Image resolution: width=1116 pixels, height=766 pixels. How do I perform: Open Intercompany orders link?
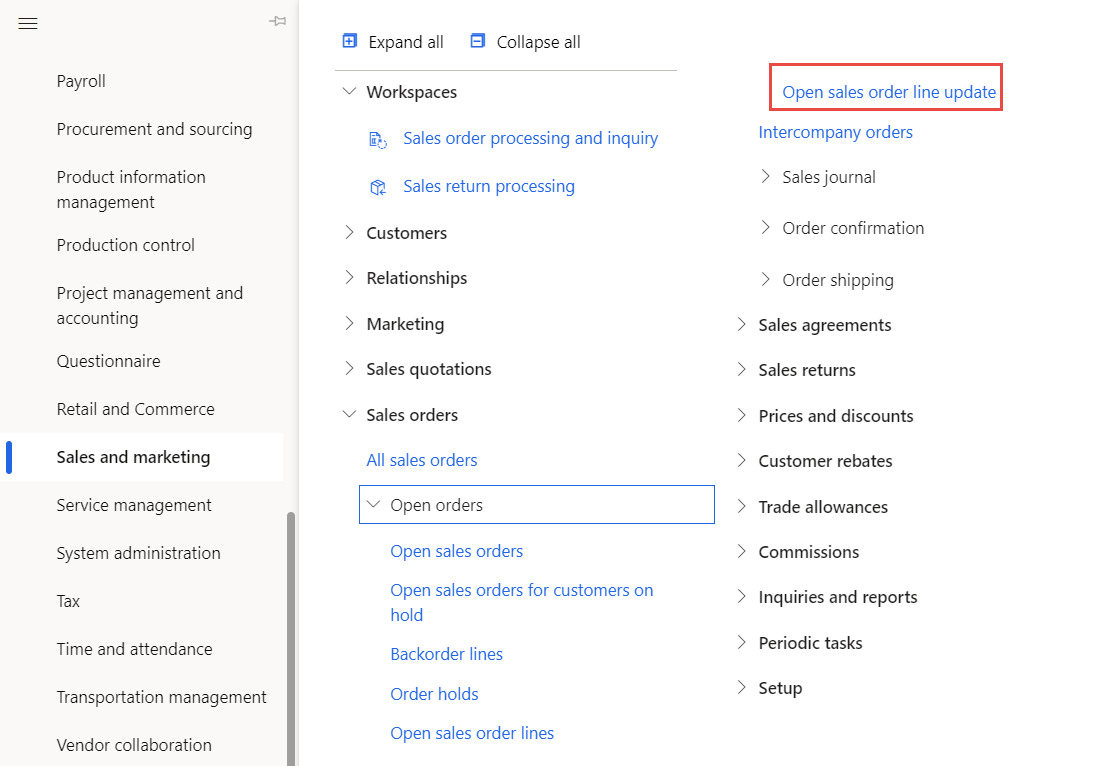(835, 132)
